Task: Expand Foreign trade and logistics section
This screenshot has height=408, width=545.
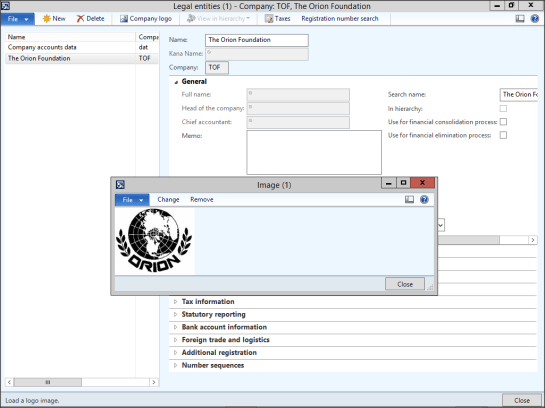Action: click(x=176, y=340)
